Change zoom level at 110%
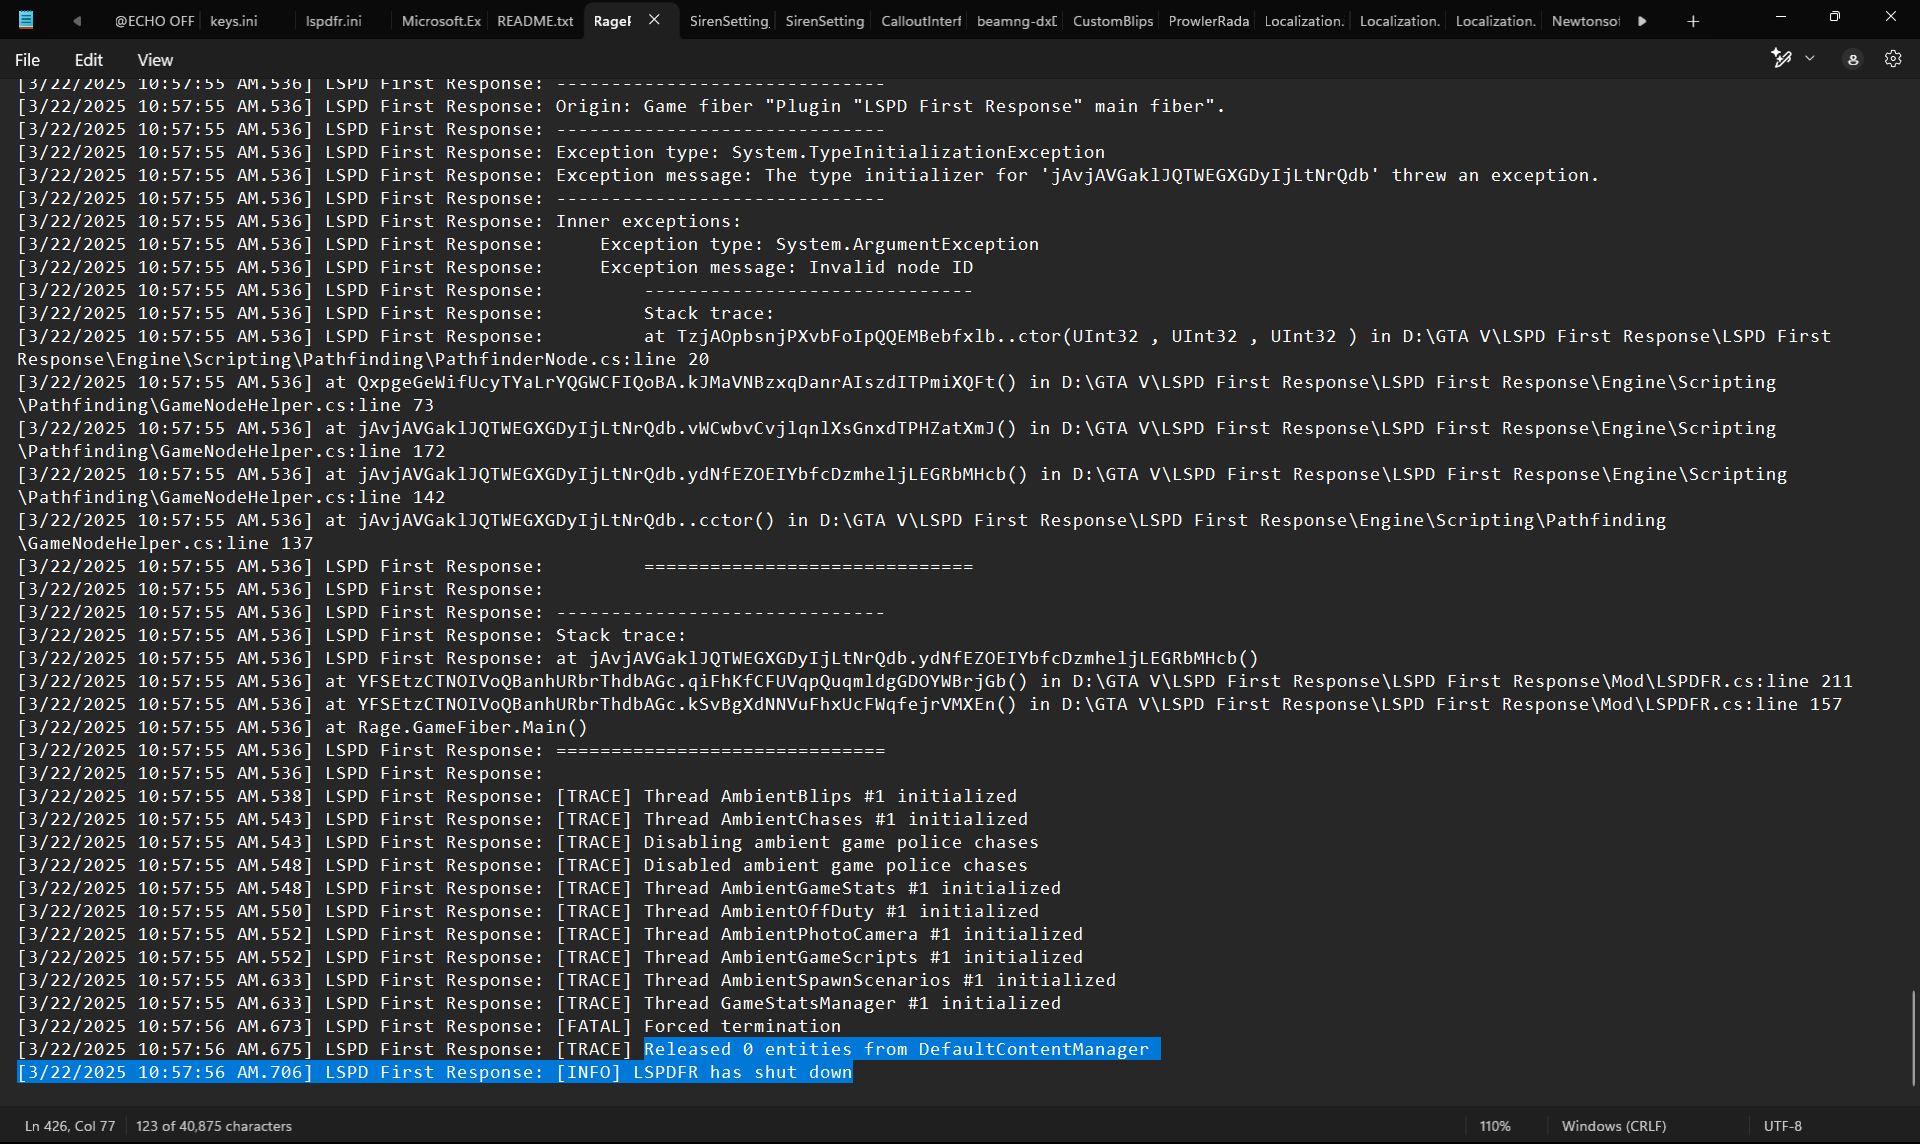This screenshot has height=1144, width=1920. coord(1495,1126)
